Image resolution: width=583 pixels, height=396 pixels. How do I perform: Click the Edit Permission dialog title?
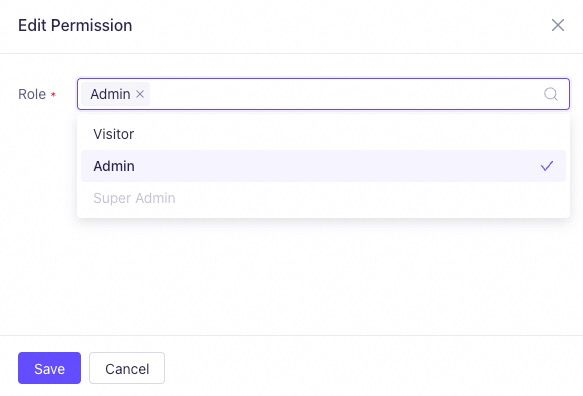(x=75, y=25)
